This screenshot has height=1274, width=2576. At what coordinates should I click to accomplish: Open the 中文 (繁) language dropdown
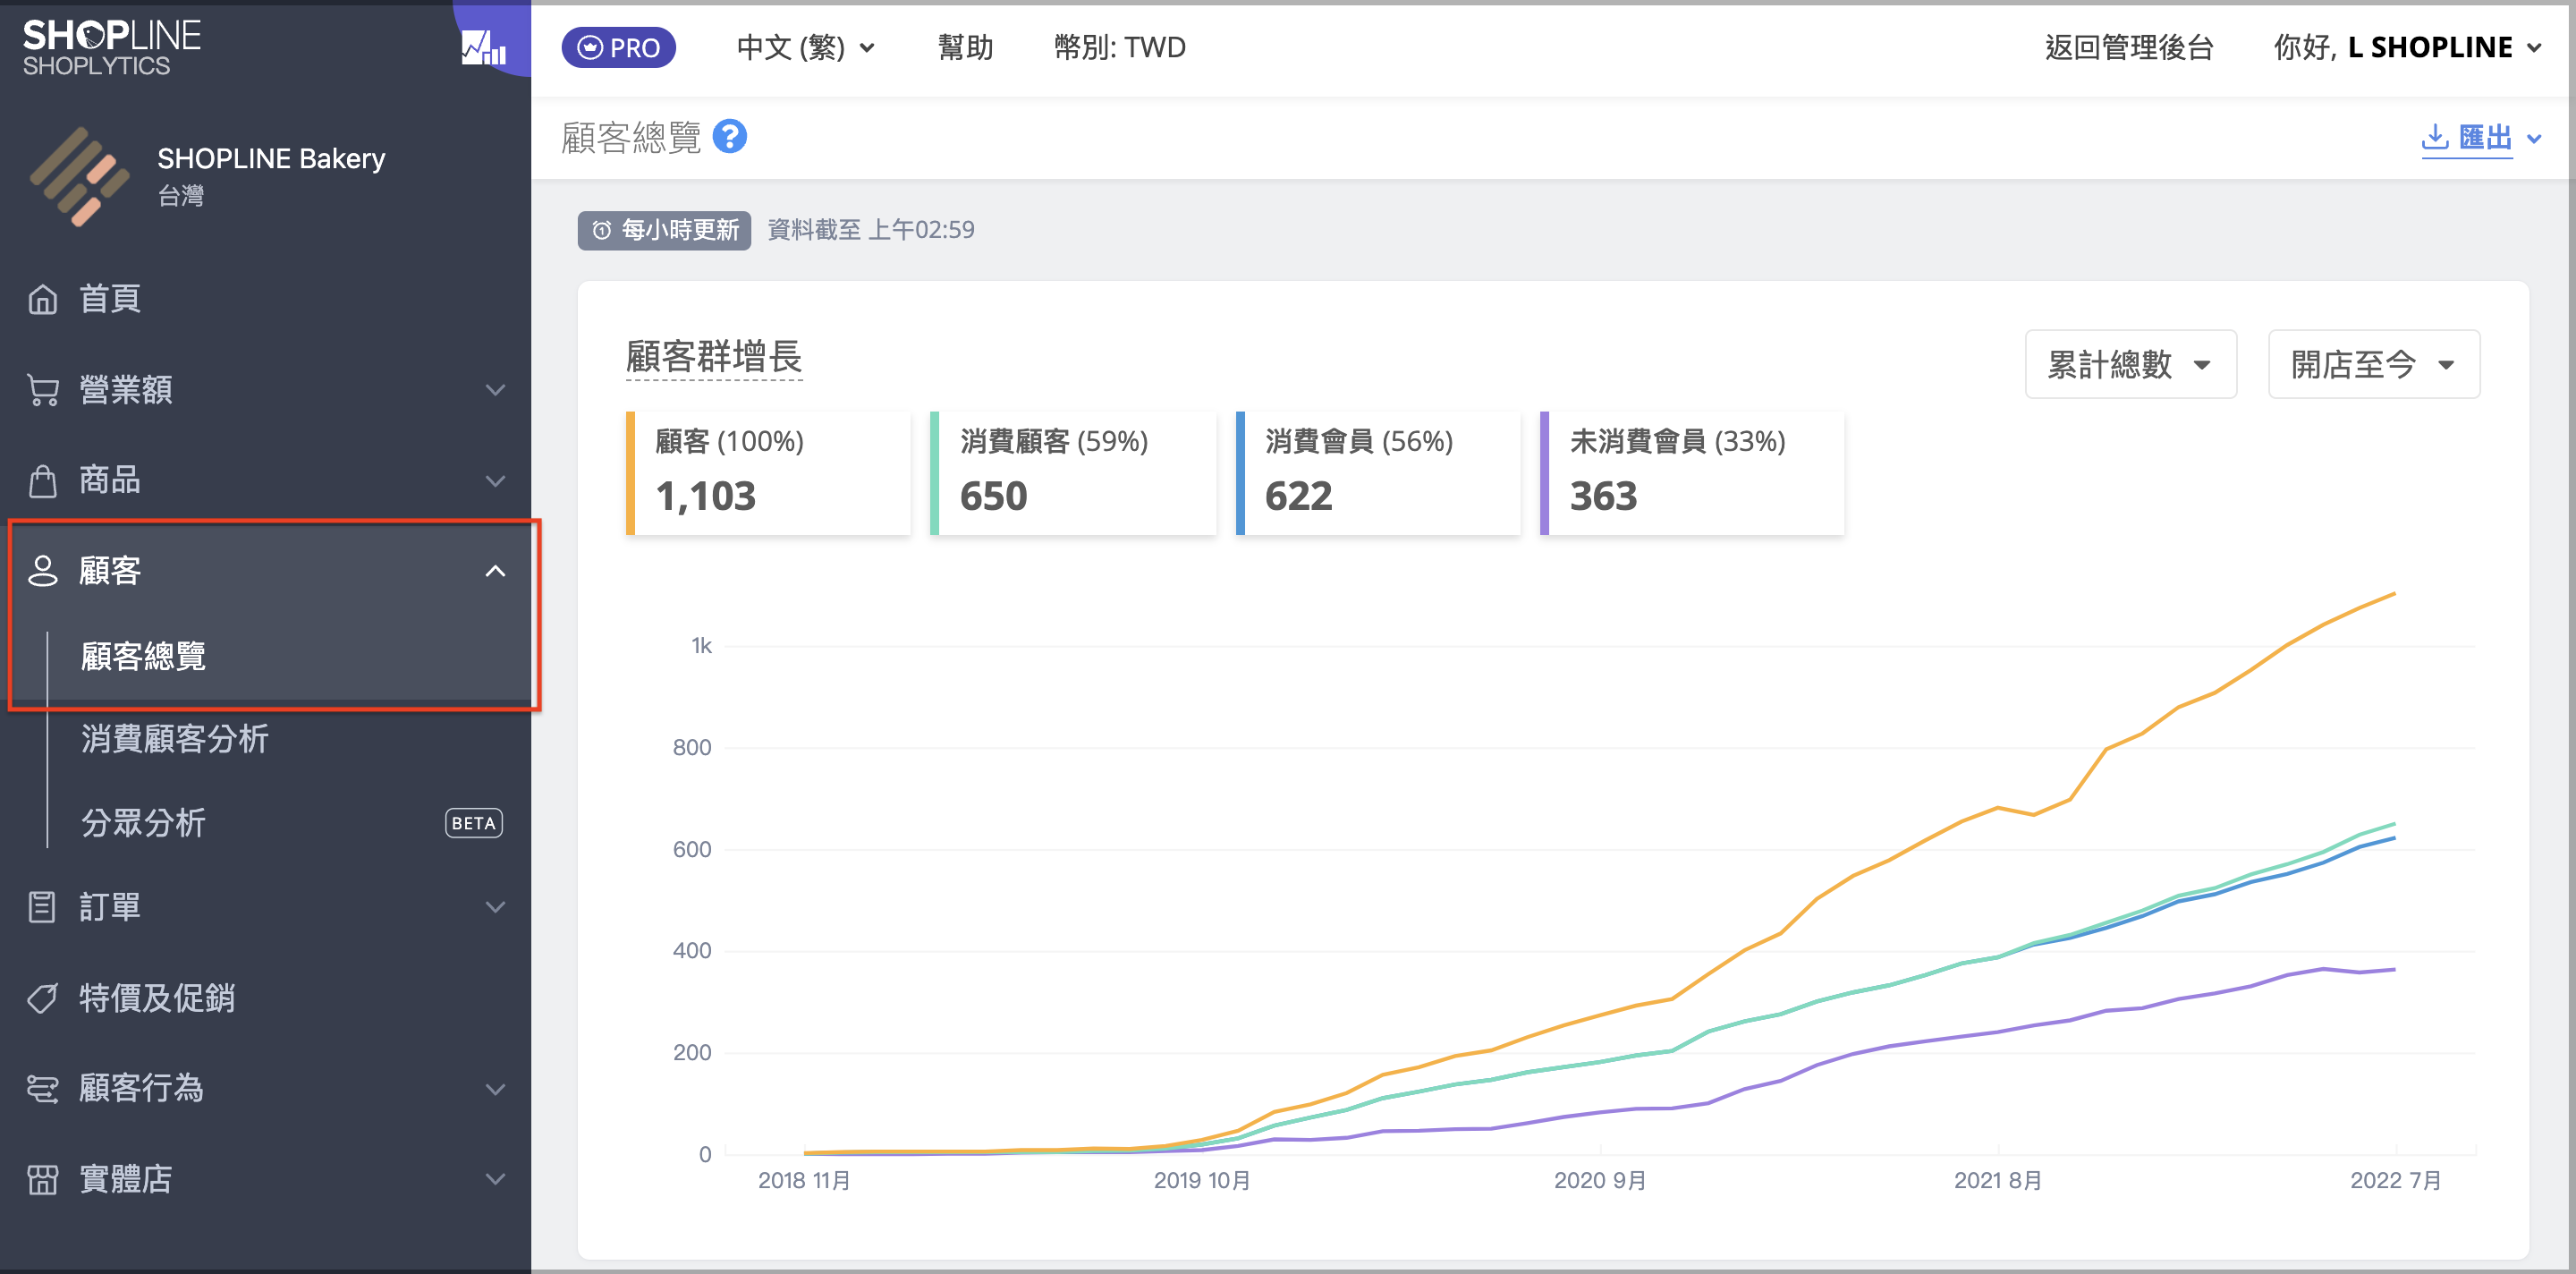[x=806, y=47]
